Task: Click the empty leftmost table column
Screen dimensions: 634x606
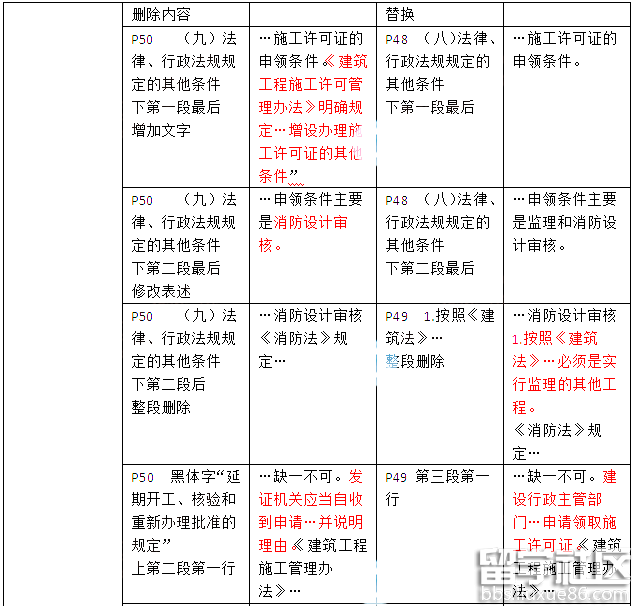Action: coord(62,300)
